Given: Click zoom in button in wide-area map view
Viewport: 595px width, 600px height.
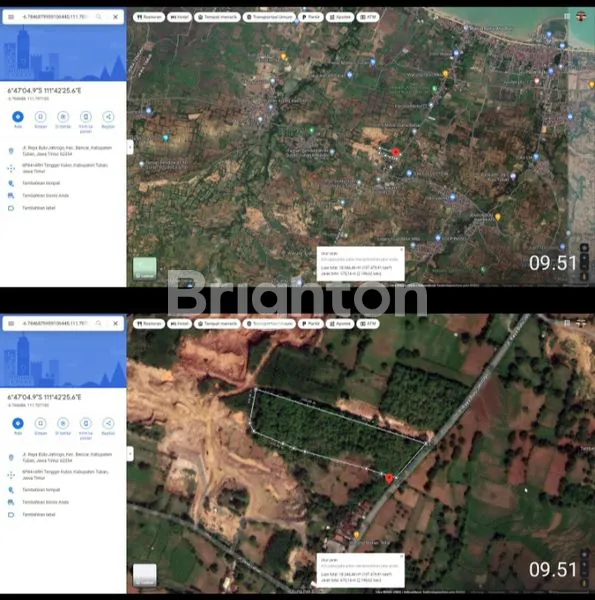Looking at the screenshot, I should pyautogui.click(x=584, y=258).
